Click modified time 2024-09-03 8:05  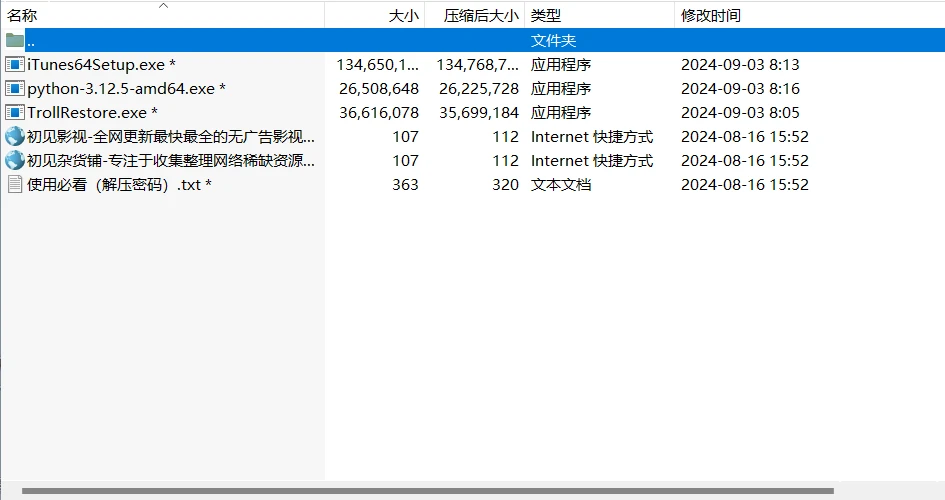pos(740,113)
